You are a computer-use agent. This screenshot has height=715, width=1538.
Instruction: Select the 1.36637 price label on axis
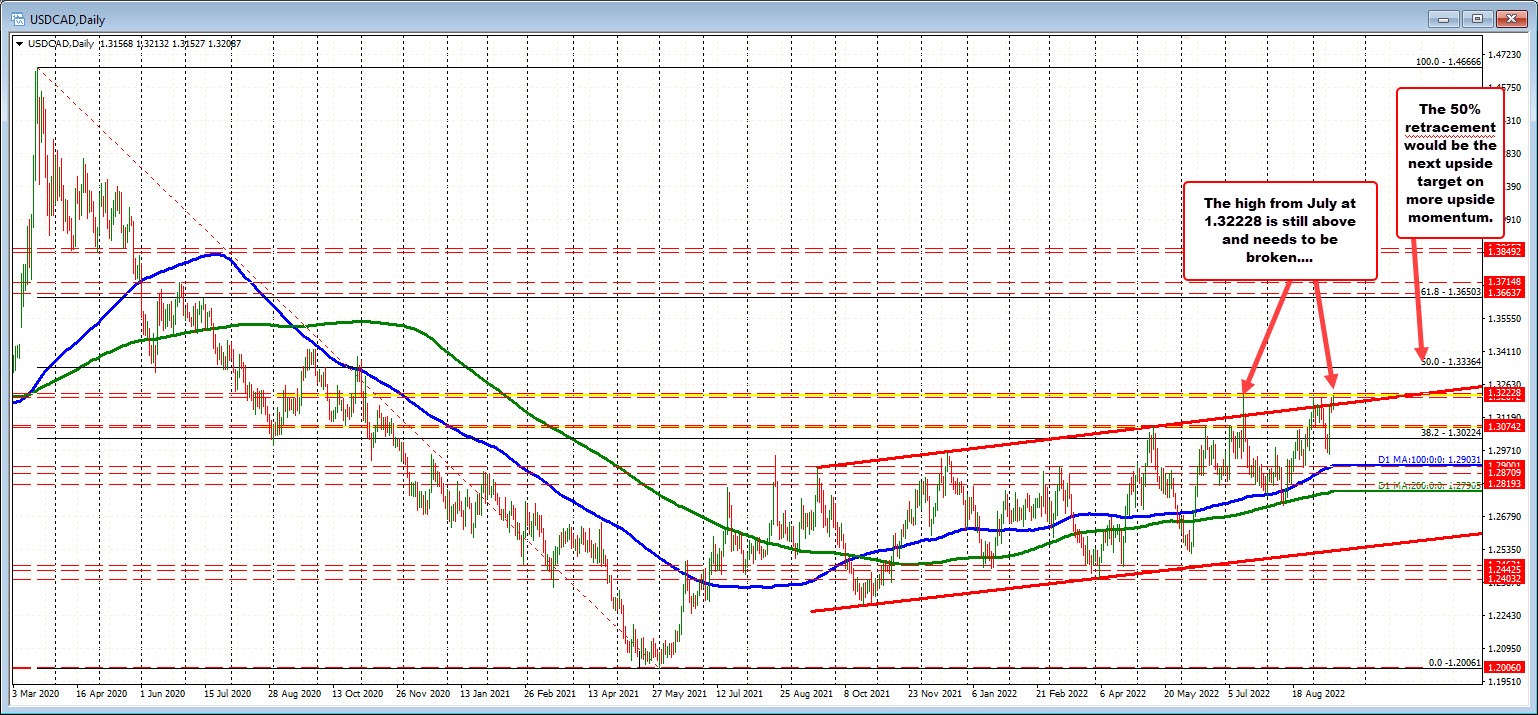point(1503,291)
